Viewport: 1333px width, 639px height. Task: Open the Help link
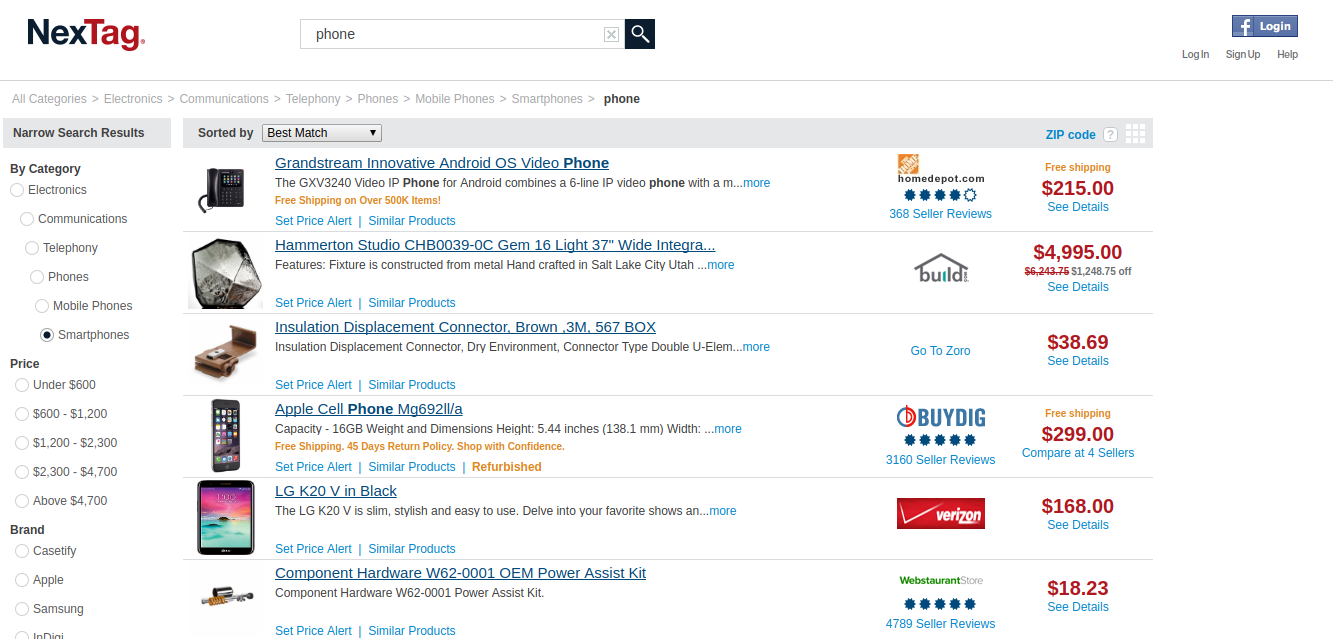coord(1287,54)
